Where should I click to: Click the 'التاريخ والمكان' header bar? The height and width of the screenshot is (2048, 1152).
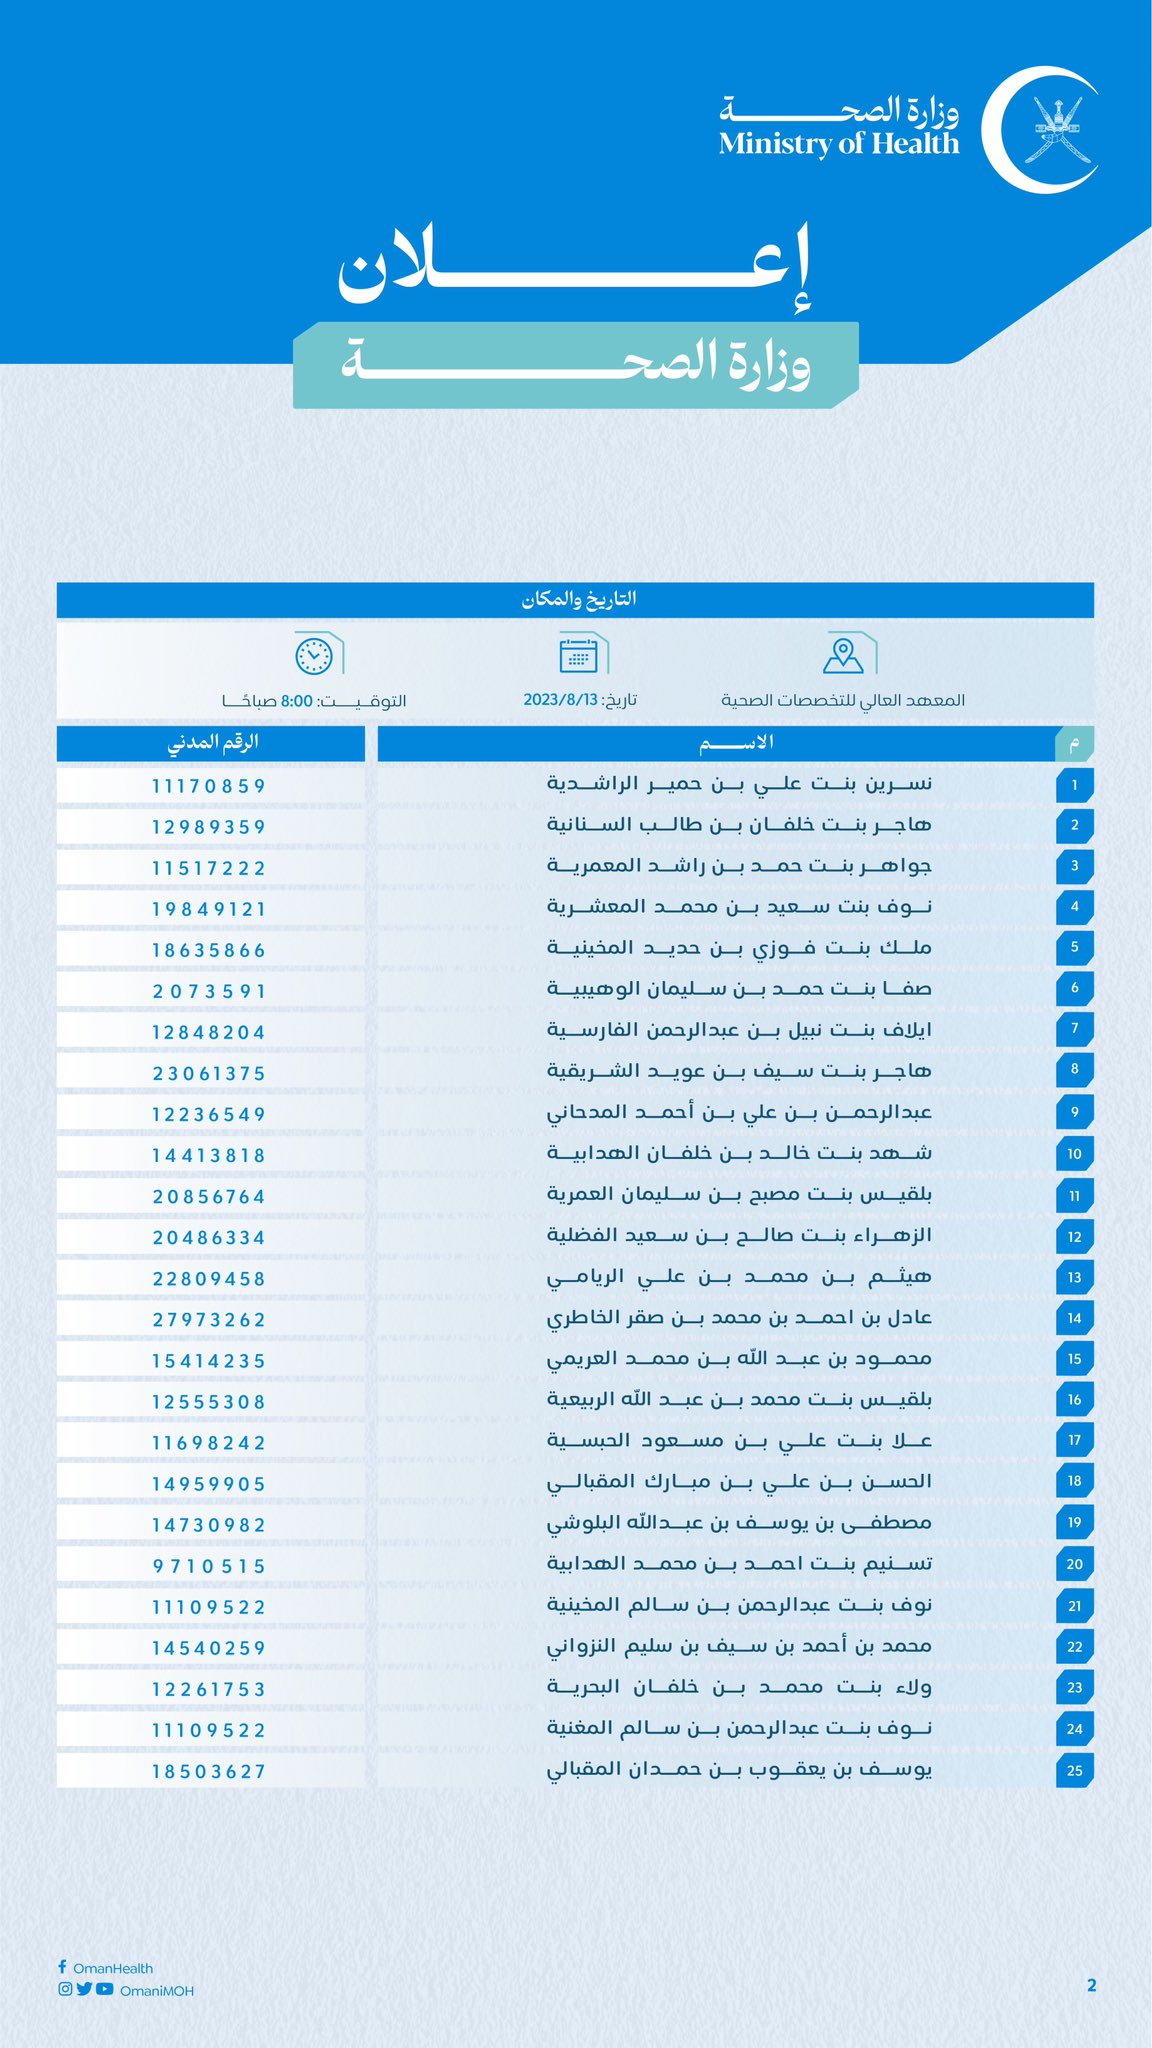[575, 600]
